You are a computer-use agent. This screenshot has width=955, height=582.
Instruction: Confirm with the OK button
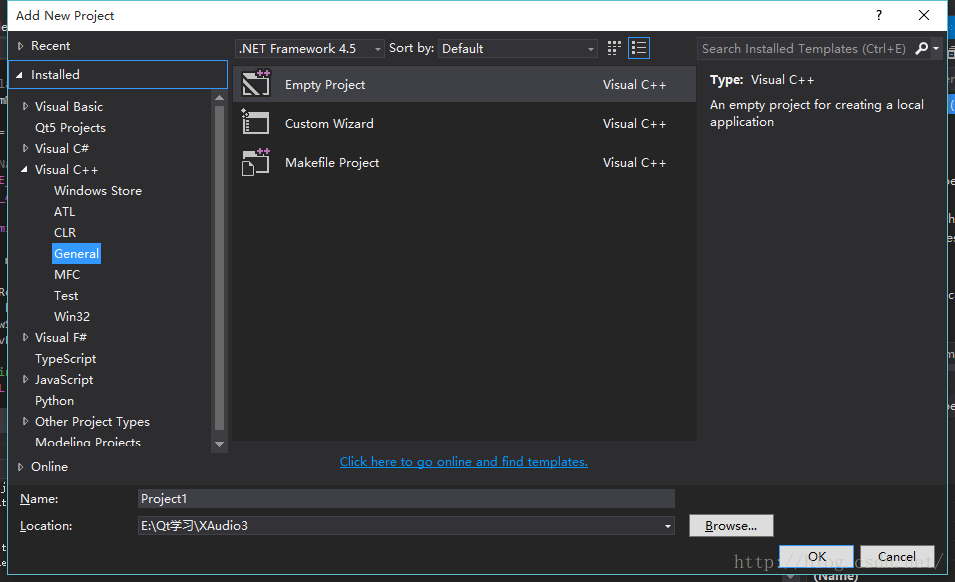(817, 556)
